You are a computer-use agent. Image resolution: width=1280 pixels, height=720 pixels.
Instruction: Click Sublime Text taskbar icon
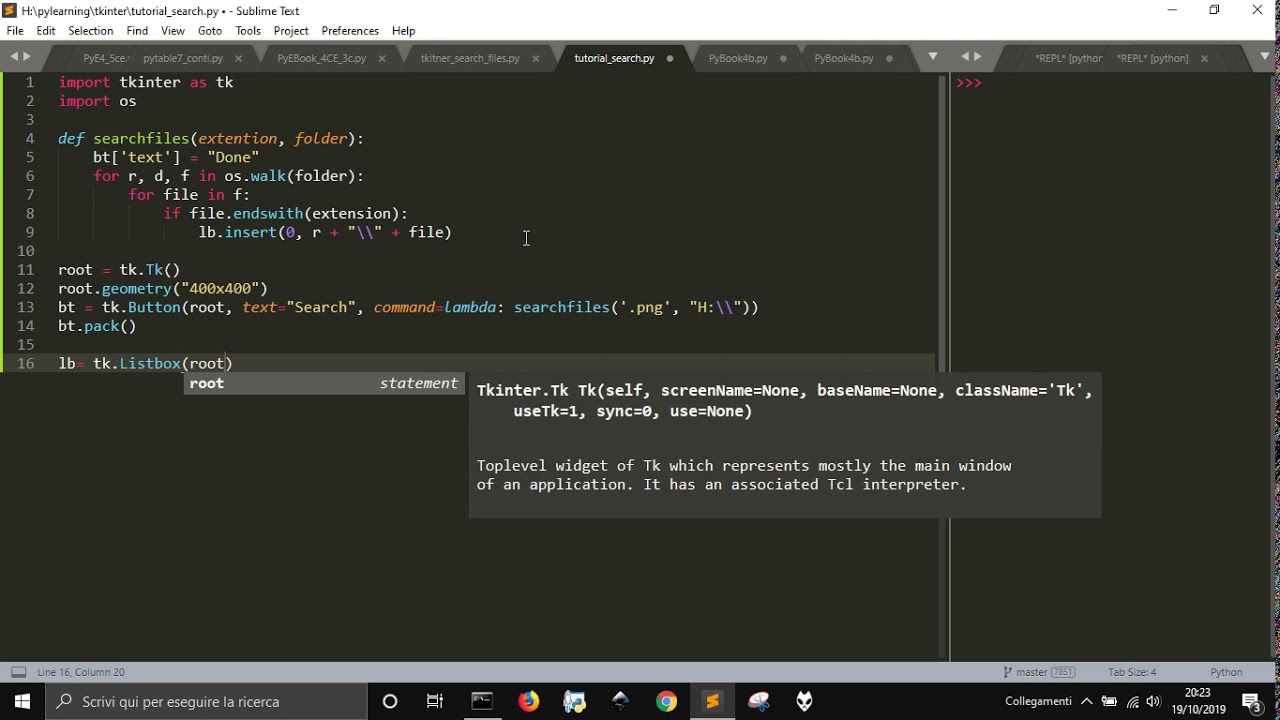pos(712,701)
